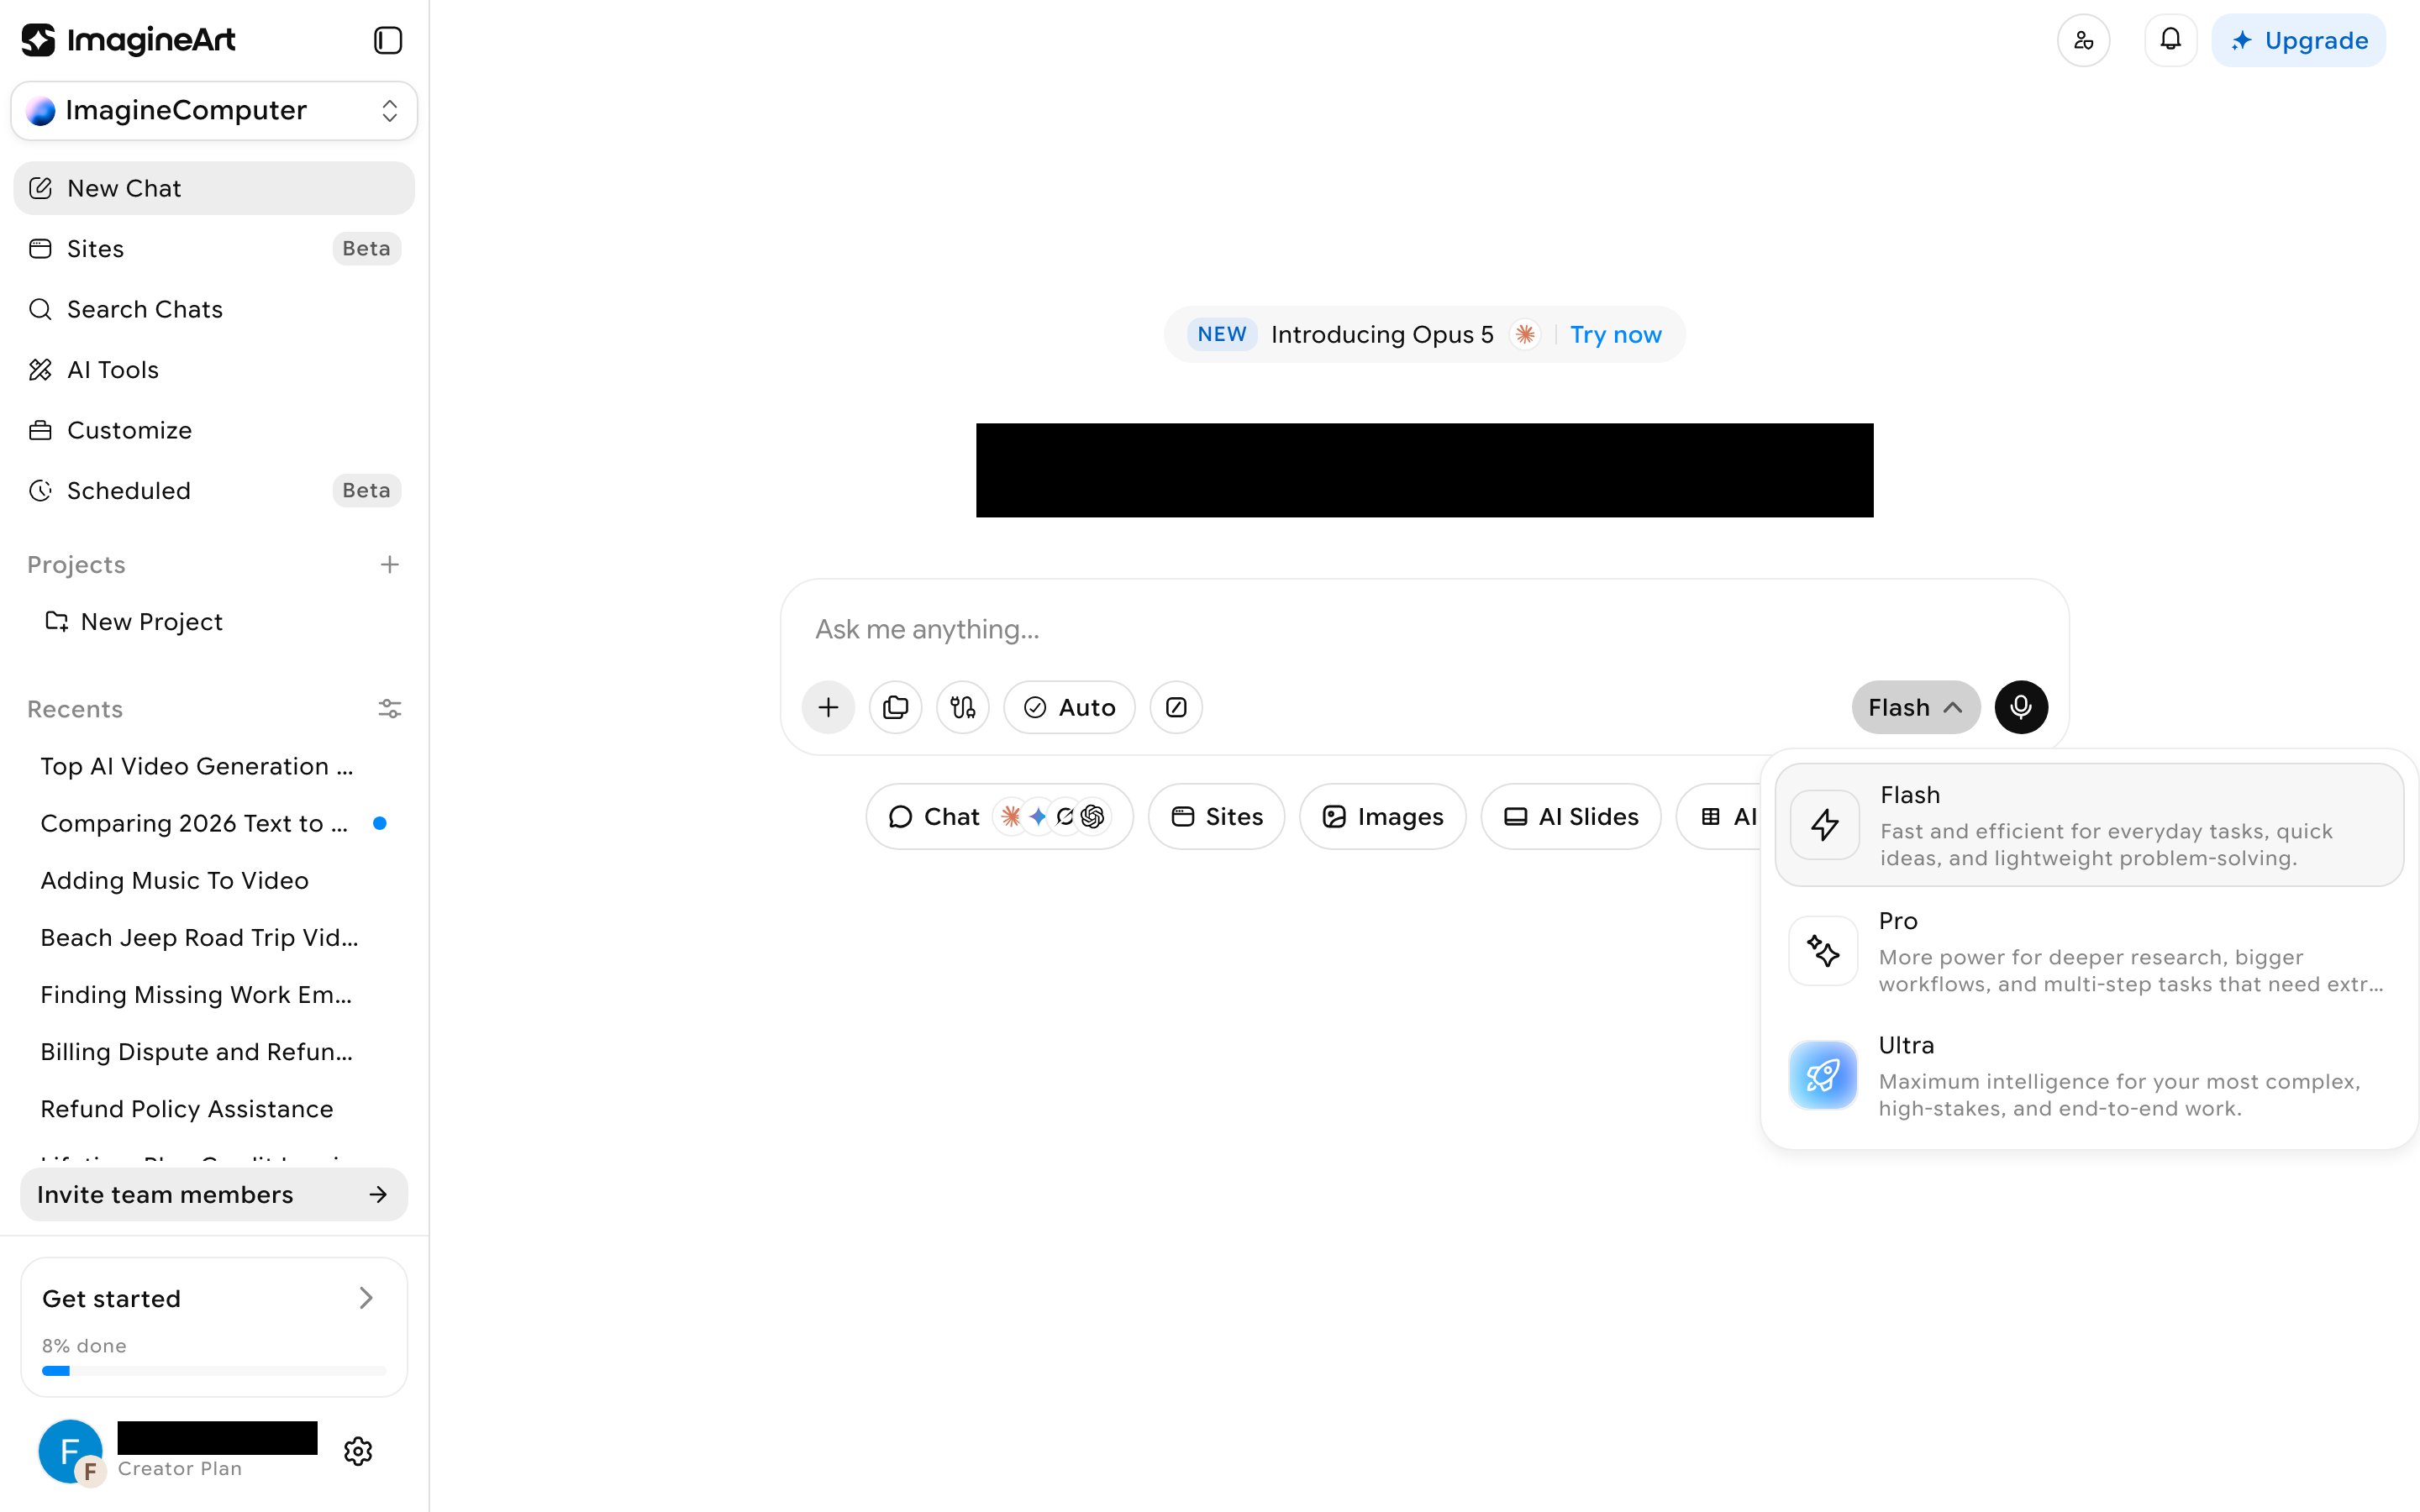Image resolution: width=2420 pixels, height=1512 pixels.
Task: Open recent chat Top AI Video Generation
Action: (x=196, y=766)
